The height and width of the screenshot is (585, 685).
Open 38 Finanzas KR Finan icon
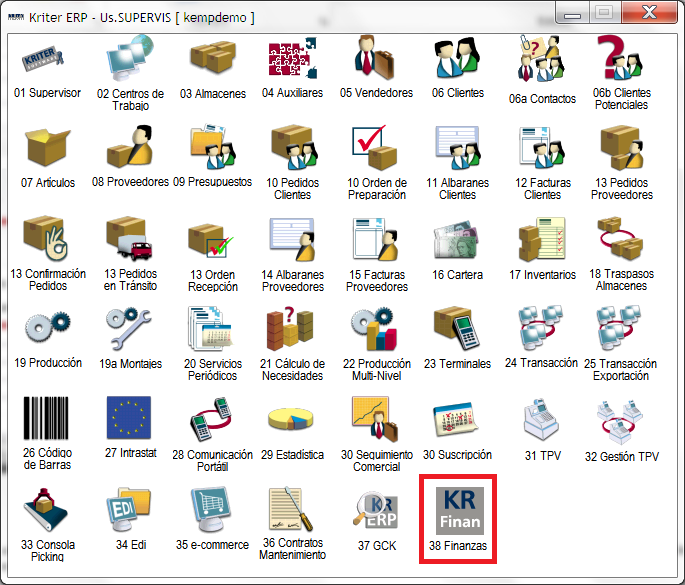[x=460, y=511]
